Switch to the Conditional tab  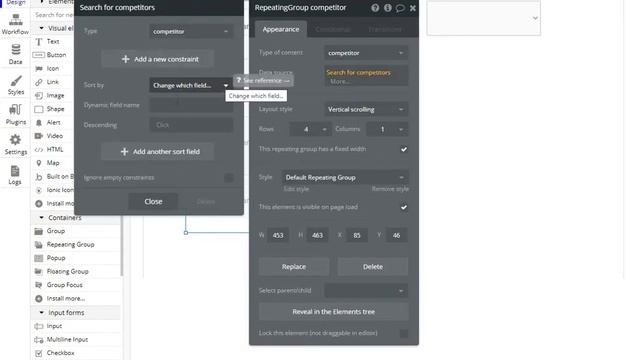click(x=333, y=29)
